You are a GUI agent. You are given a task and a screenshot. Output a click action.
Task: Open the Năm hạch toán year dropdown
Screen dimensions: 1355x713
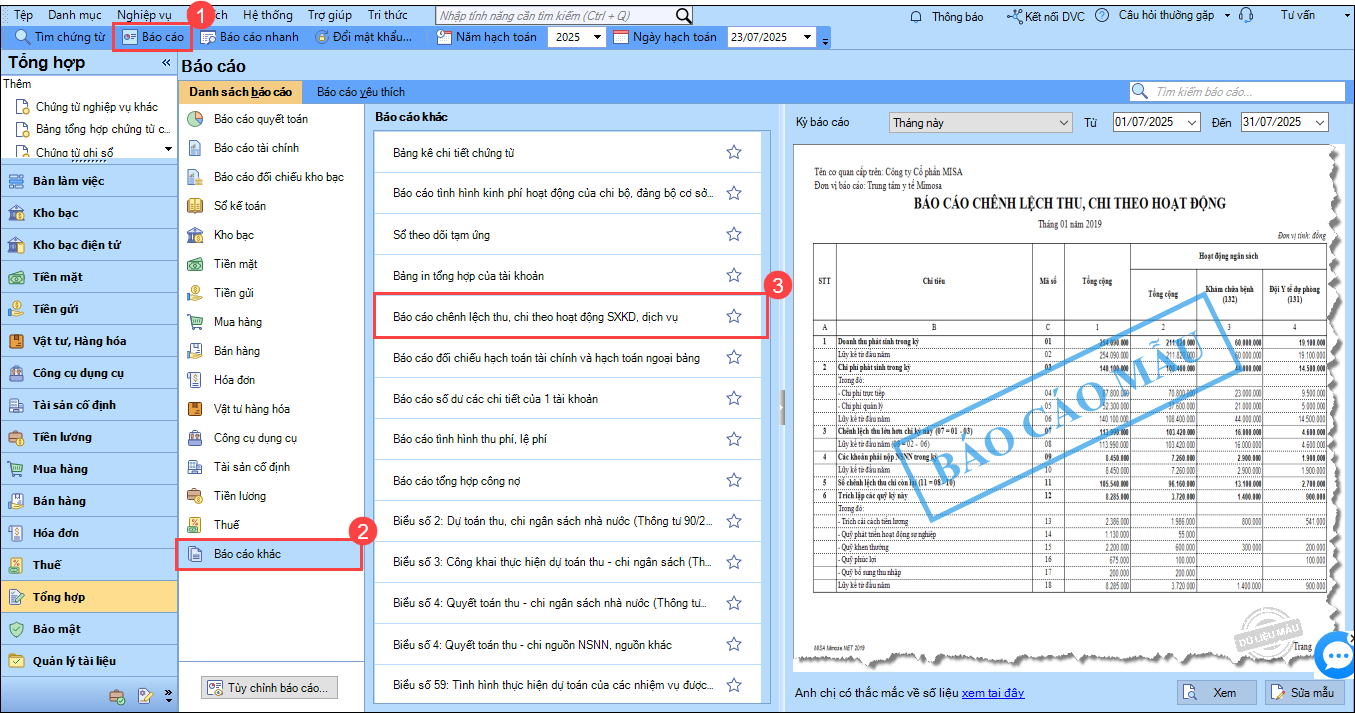click(x=597, y=37)
